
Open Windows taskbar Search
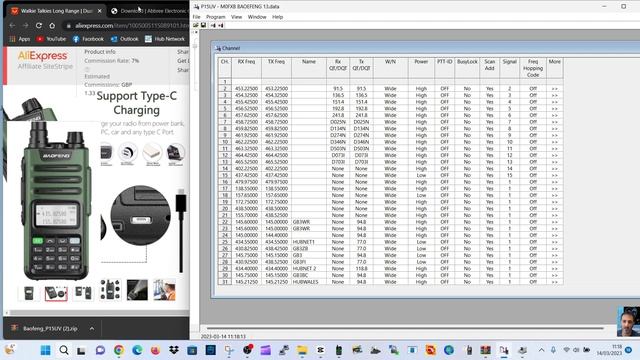(x=64, y=350)
